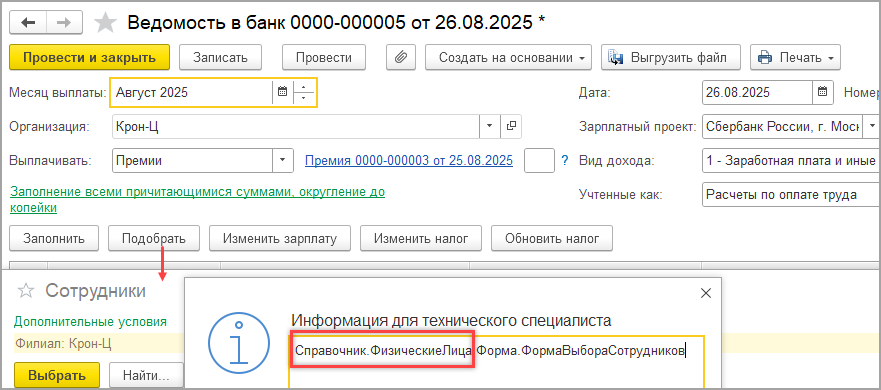Open the calendar for Месяц выплаты

[x=283, y=92]
